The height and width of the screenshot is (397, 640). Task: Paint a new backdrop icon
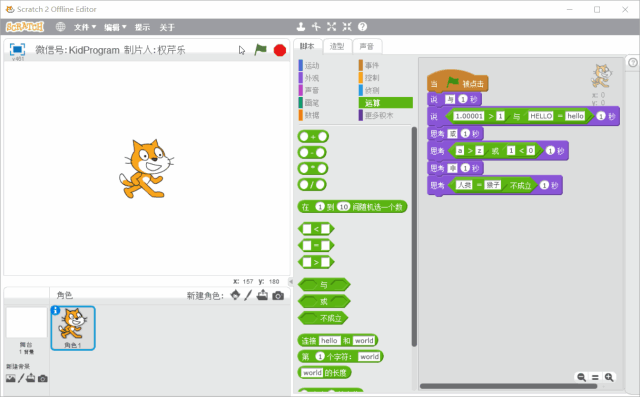[x=21, y=378]
